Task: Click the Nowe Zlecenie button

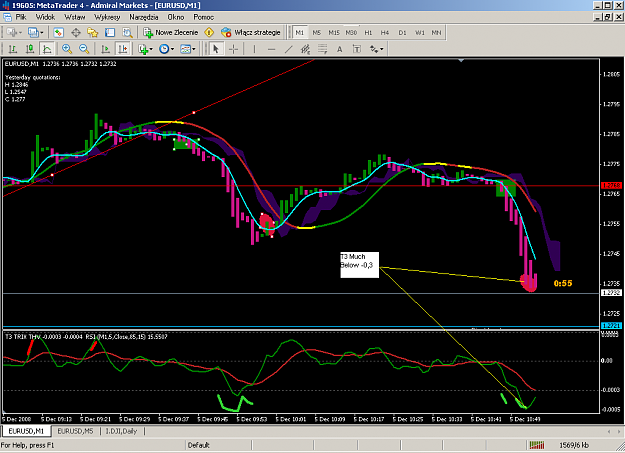Action: point(171,33)
